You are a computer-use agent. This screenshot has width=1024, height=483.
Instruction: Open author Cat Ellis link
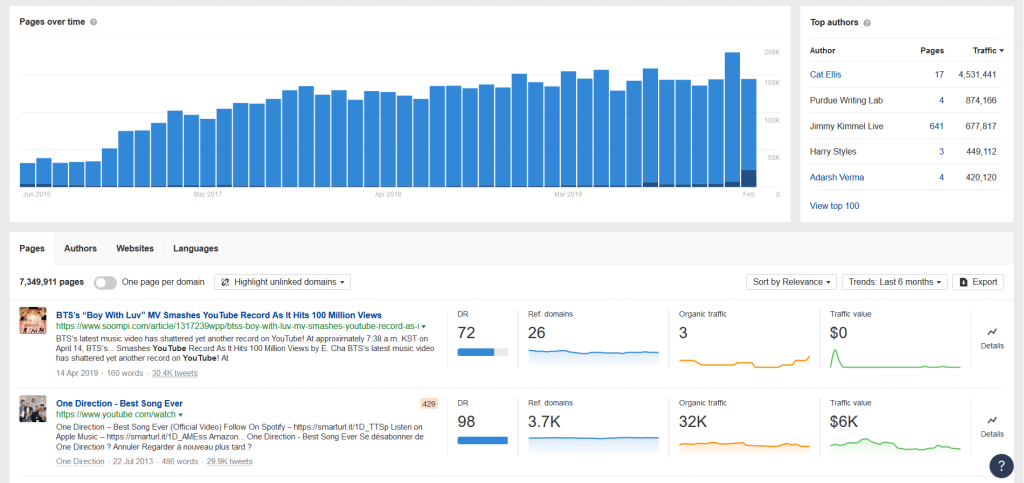825,75
